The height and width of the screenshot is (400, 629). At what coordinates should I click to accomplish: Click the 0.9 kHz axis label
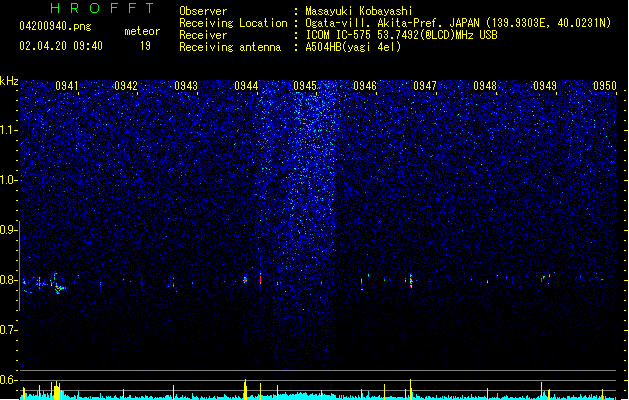click(x=8, y=230)
